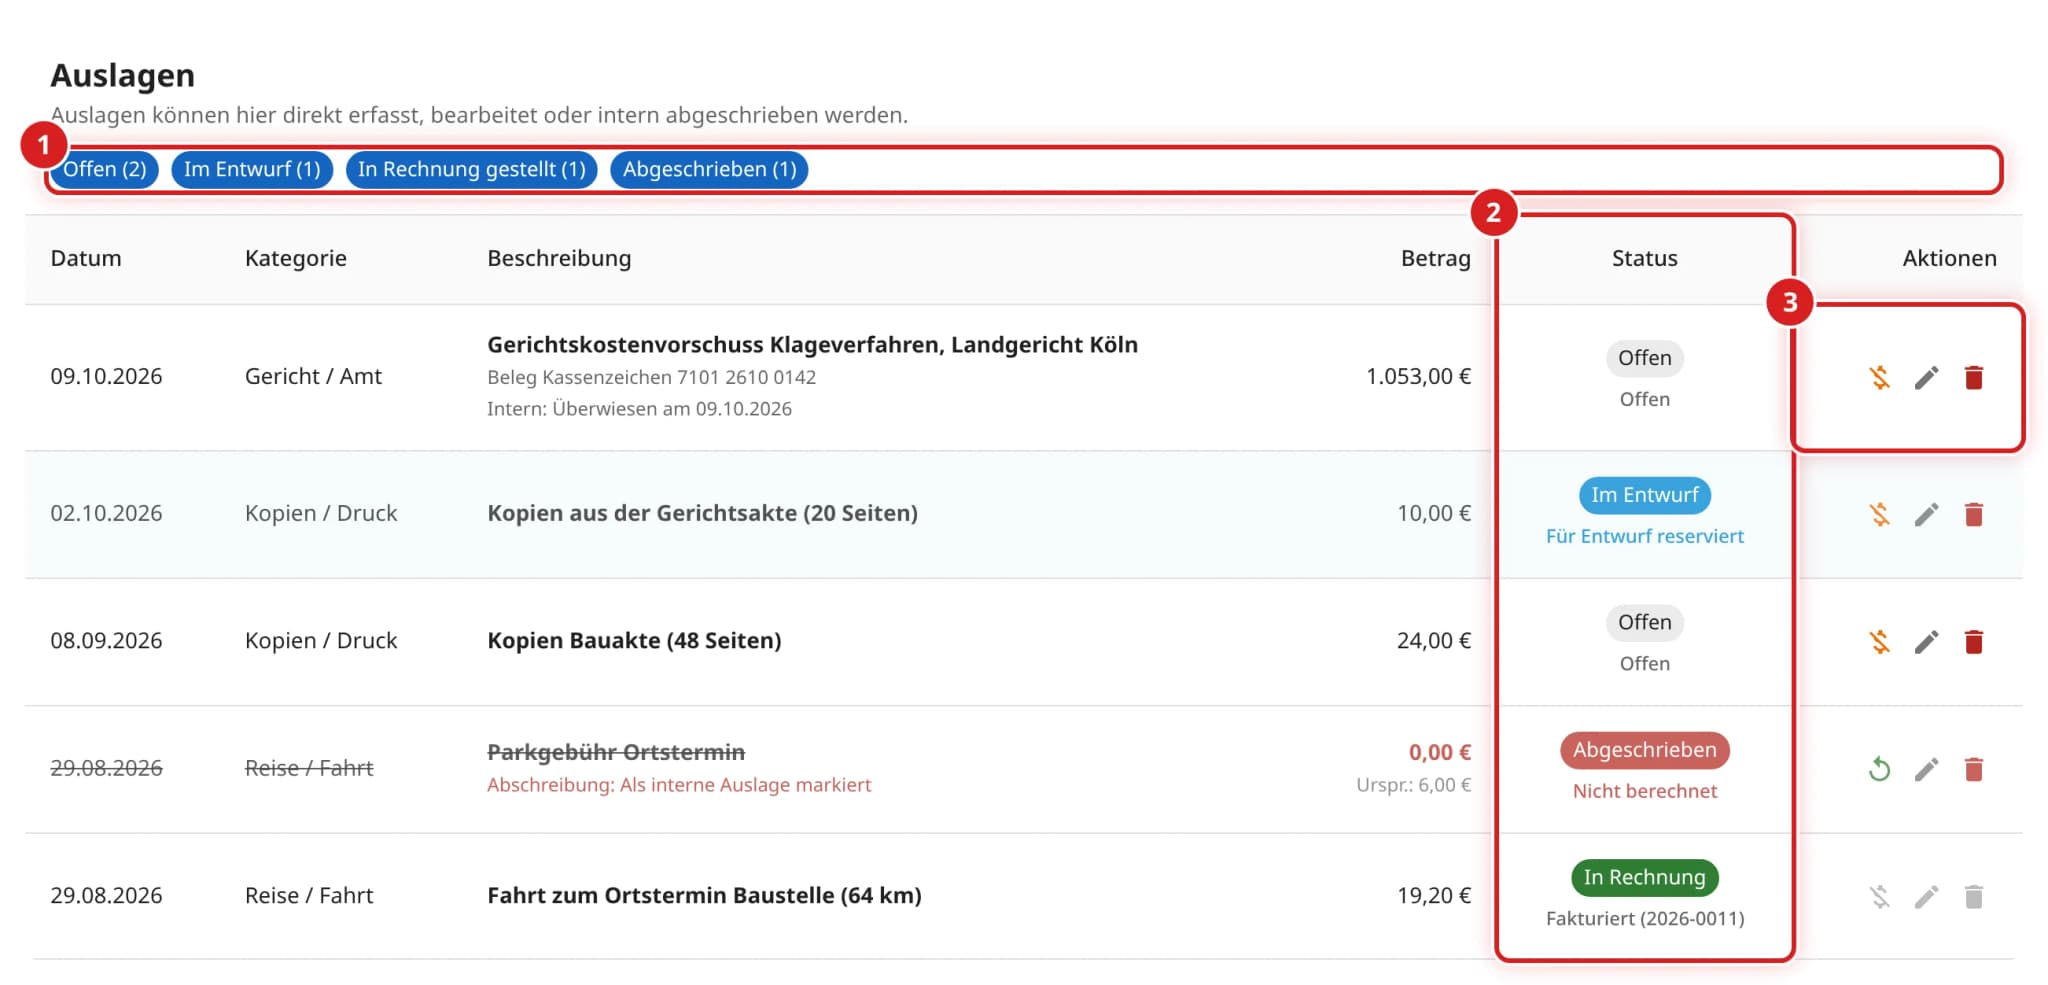The height and width of the screenshot is (985, 2048).
Task: Click the Gericht / Amt category cell
Action: (x=313, y=376)
